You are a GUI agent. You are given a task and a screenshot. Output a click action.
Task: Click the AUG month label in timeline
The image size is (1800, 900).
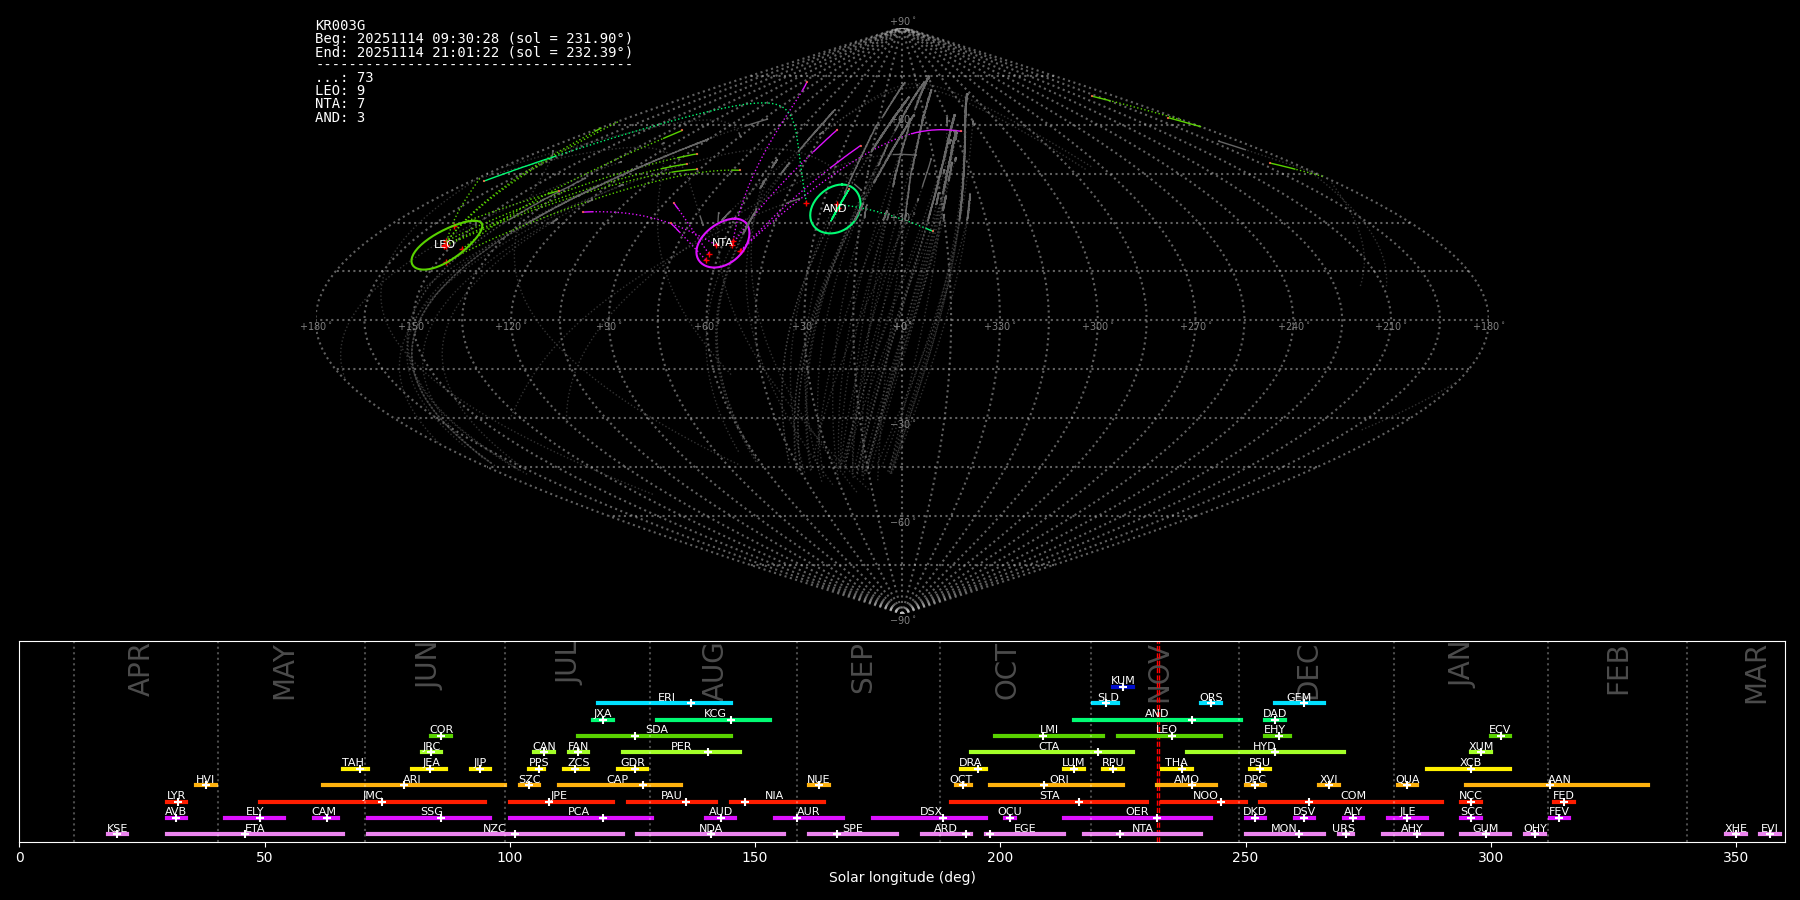(x=713, y=672)
